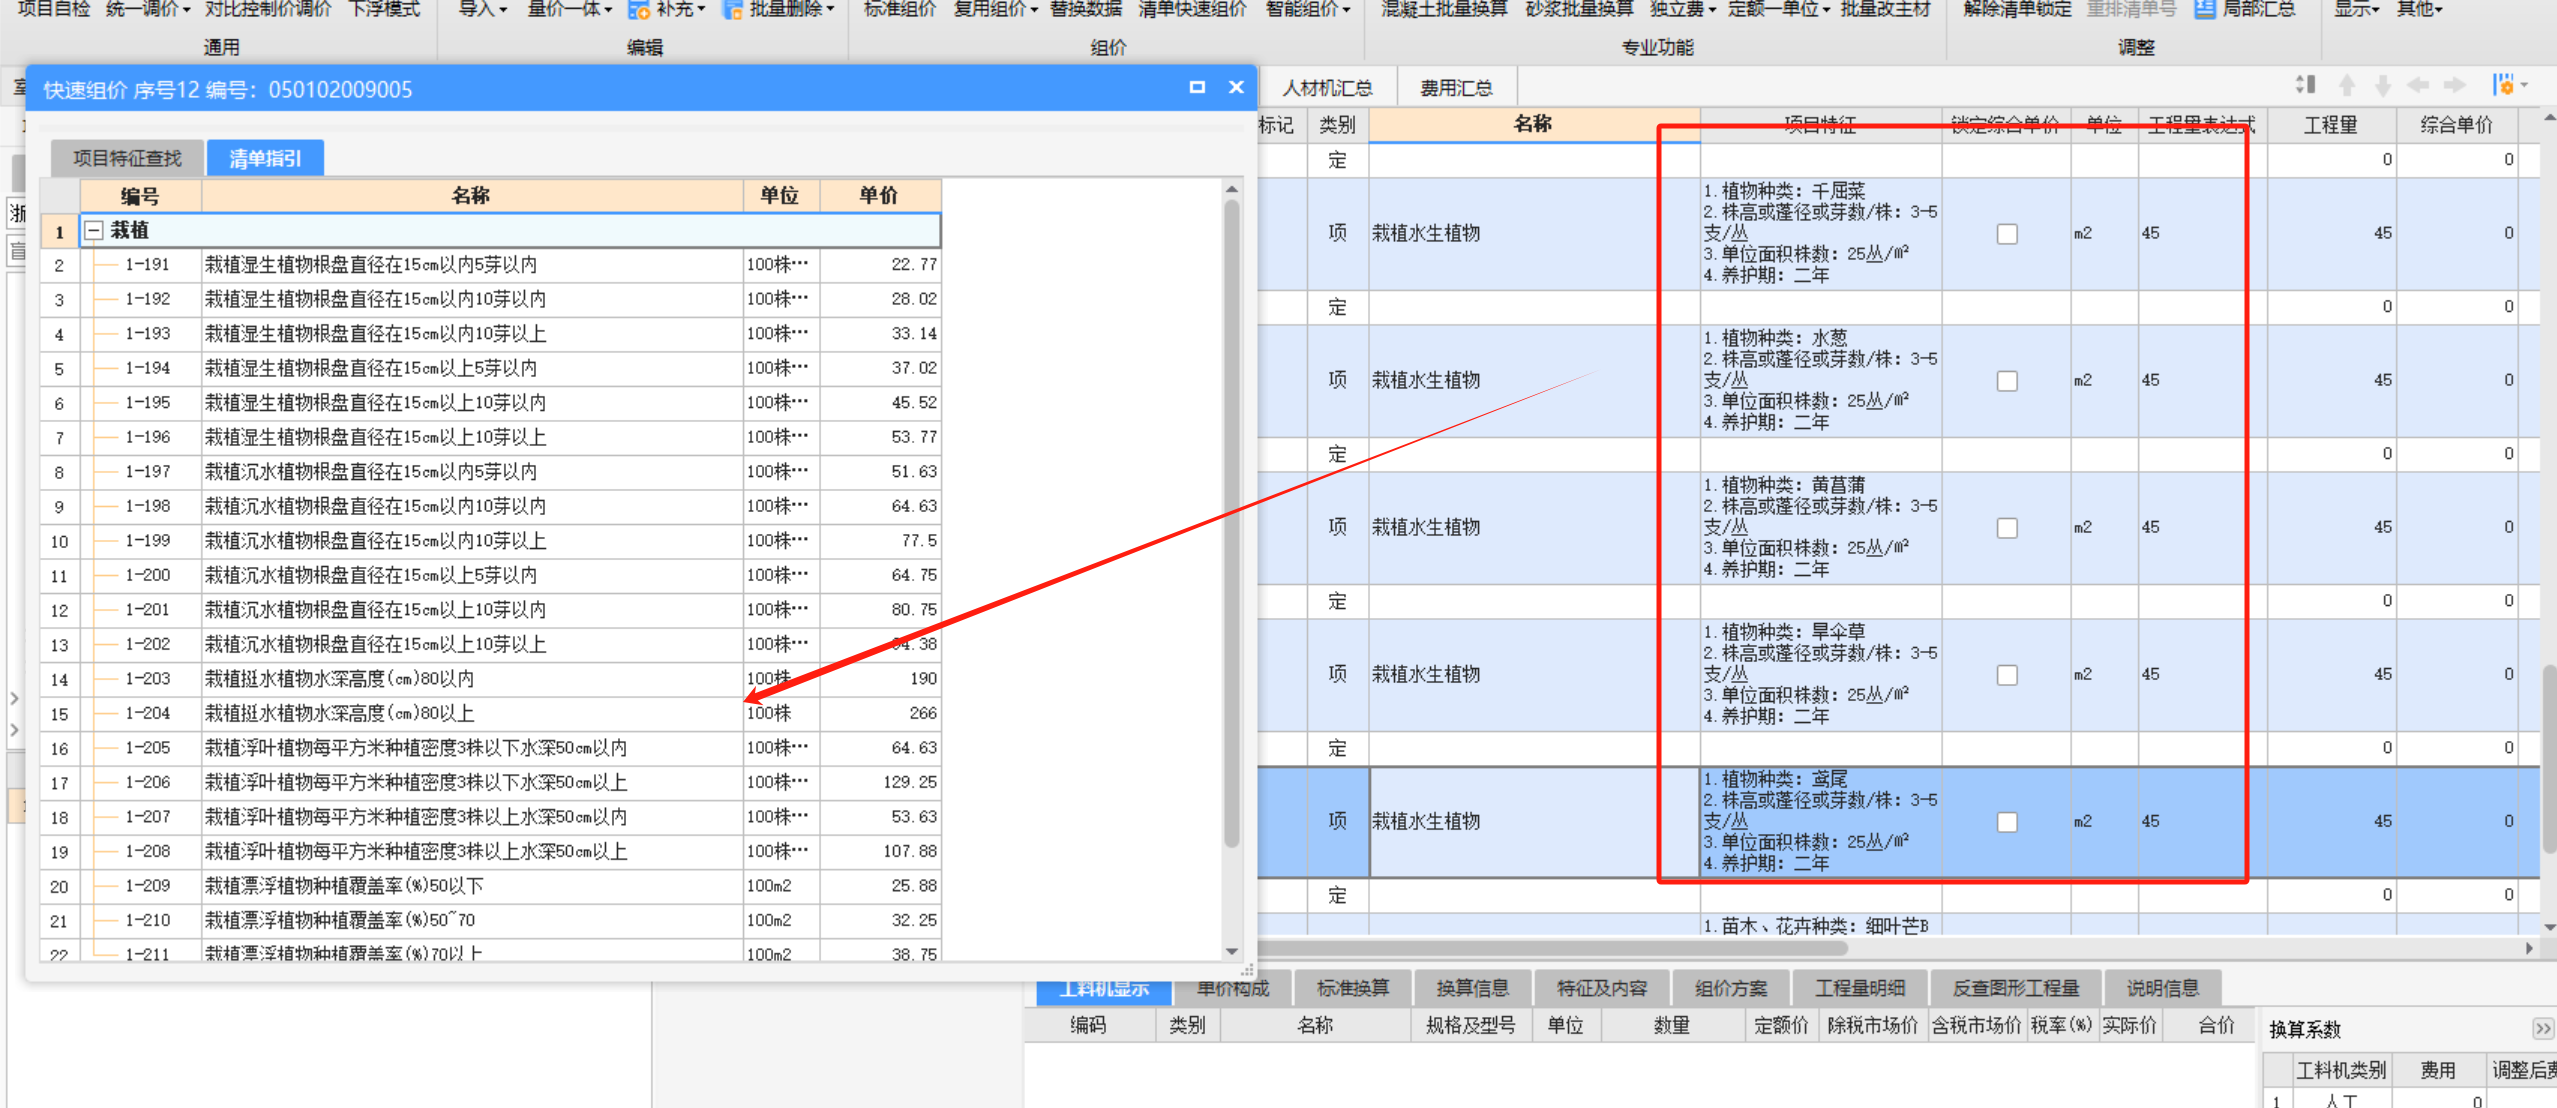2557x1108 pixels.
Task: Collapse the 栽植 tree node
Action: [94, 231]
